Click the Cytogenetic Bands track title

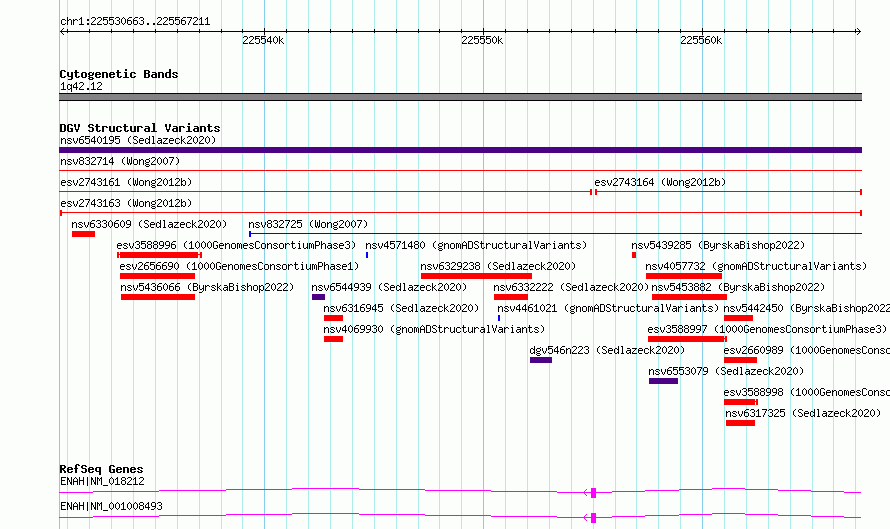119,74
